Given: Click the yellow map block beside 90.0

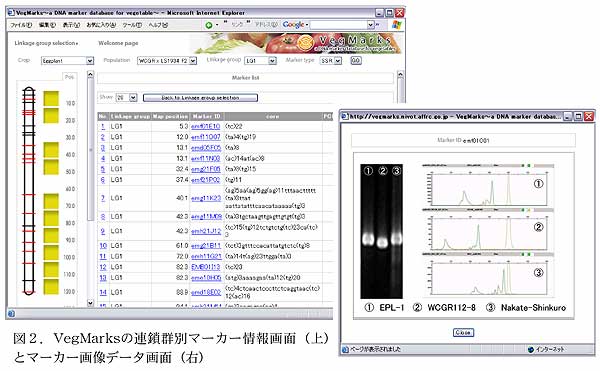Looking at the screenshot, I should coord(51,235).
